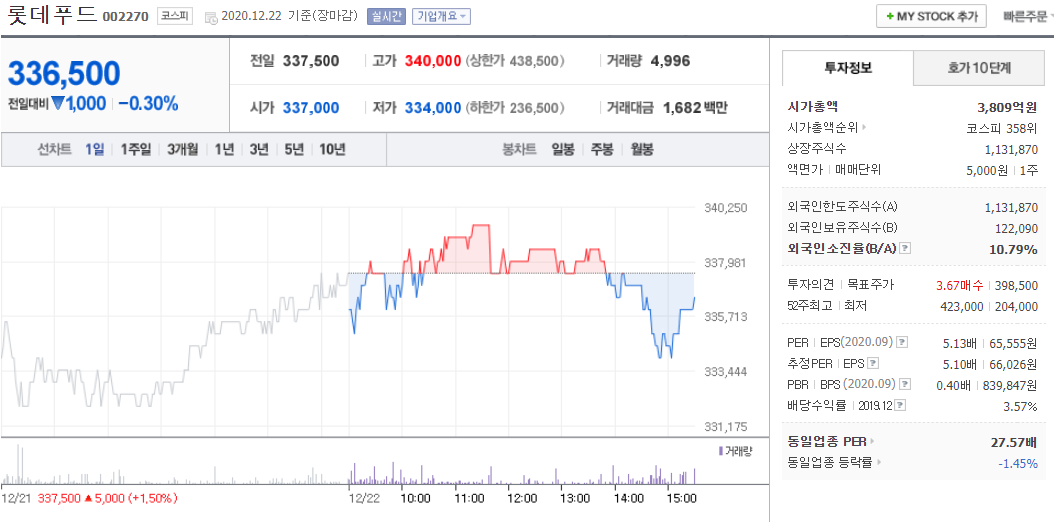The width and height of the screenshot is (1054, 522).
Task: Click the -0.30% change rate
Action: click(149, 103)
